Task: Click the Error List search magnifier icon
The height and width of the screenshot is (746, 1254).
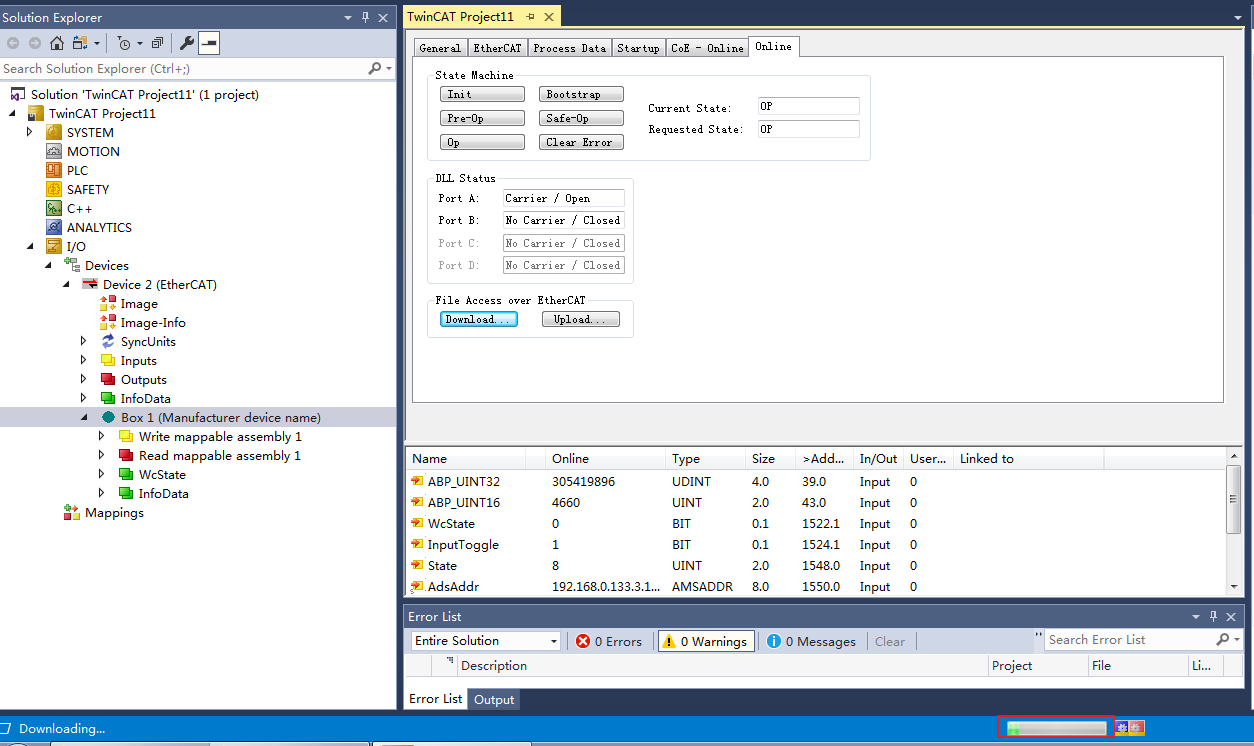Action: pos(1222,639)
